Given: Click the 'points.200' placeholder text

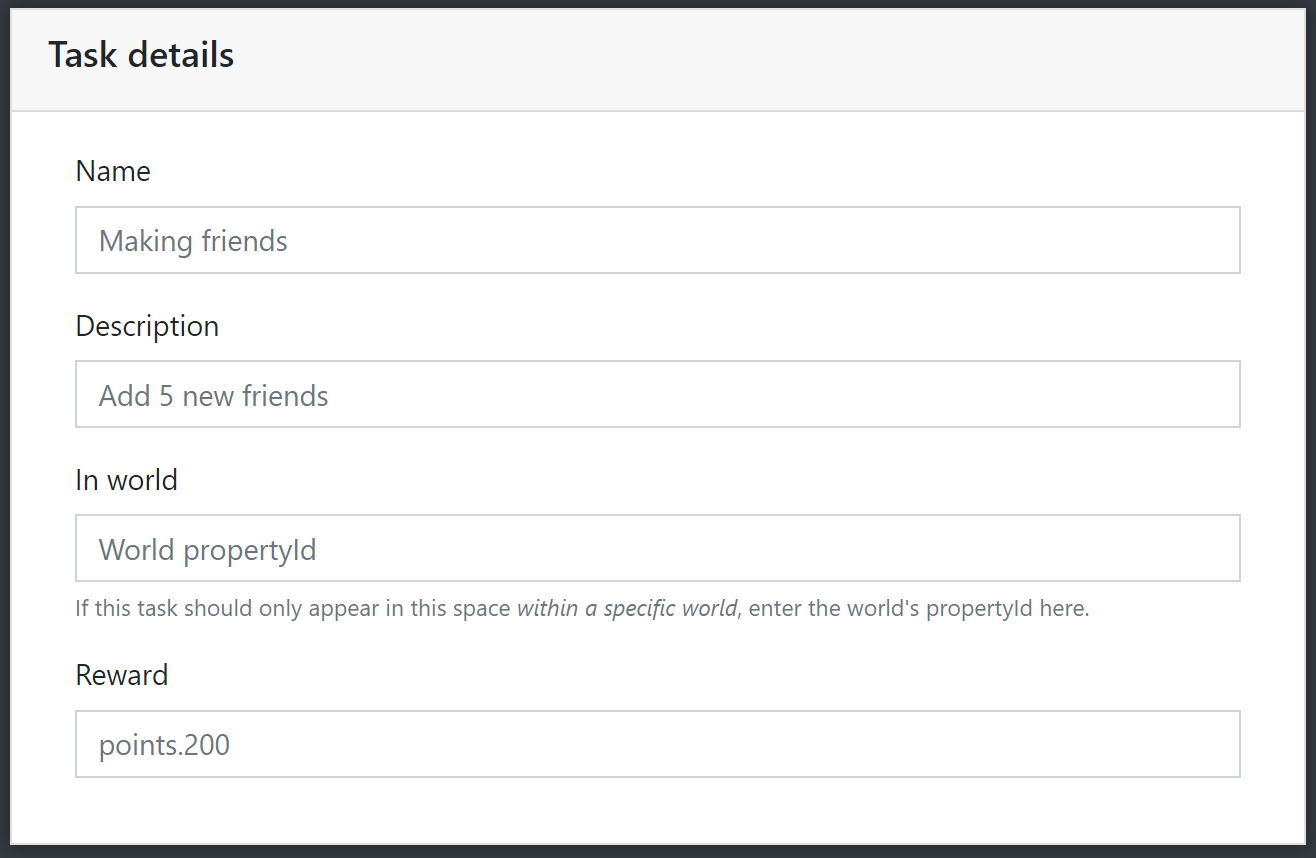Looking at the screenshot, I should (x=164, y=745).
